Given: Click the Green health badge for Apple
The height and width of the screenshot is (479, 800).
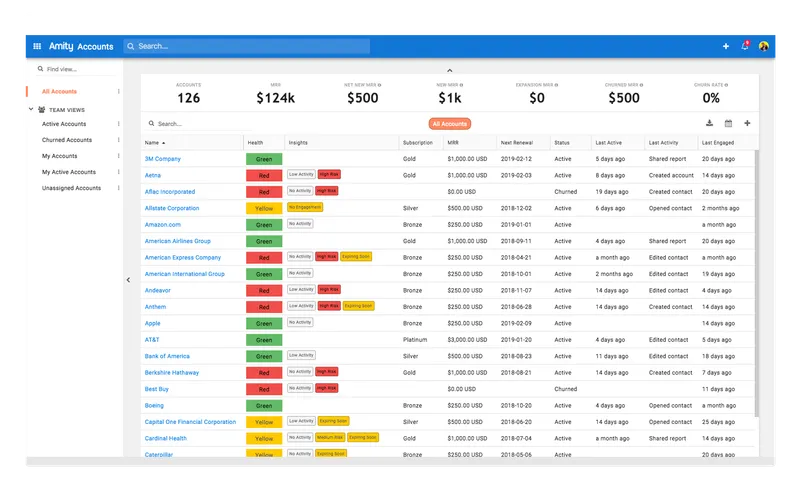Looking at the screenshot, I should tap(264, 323).
